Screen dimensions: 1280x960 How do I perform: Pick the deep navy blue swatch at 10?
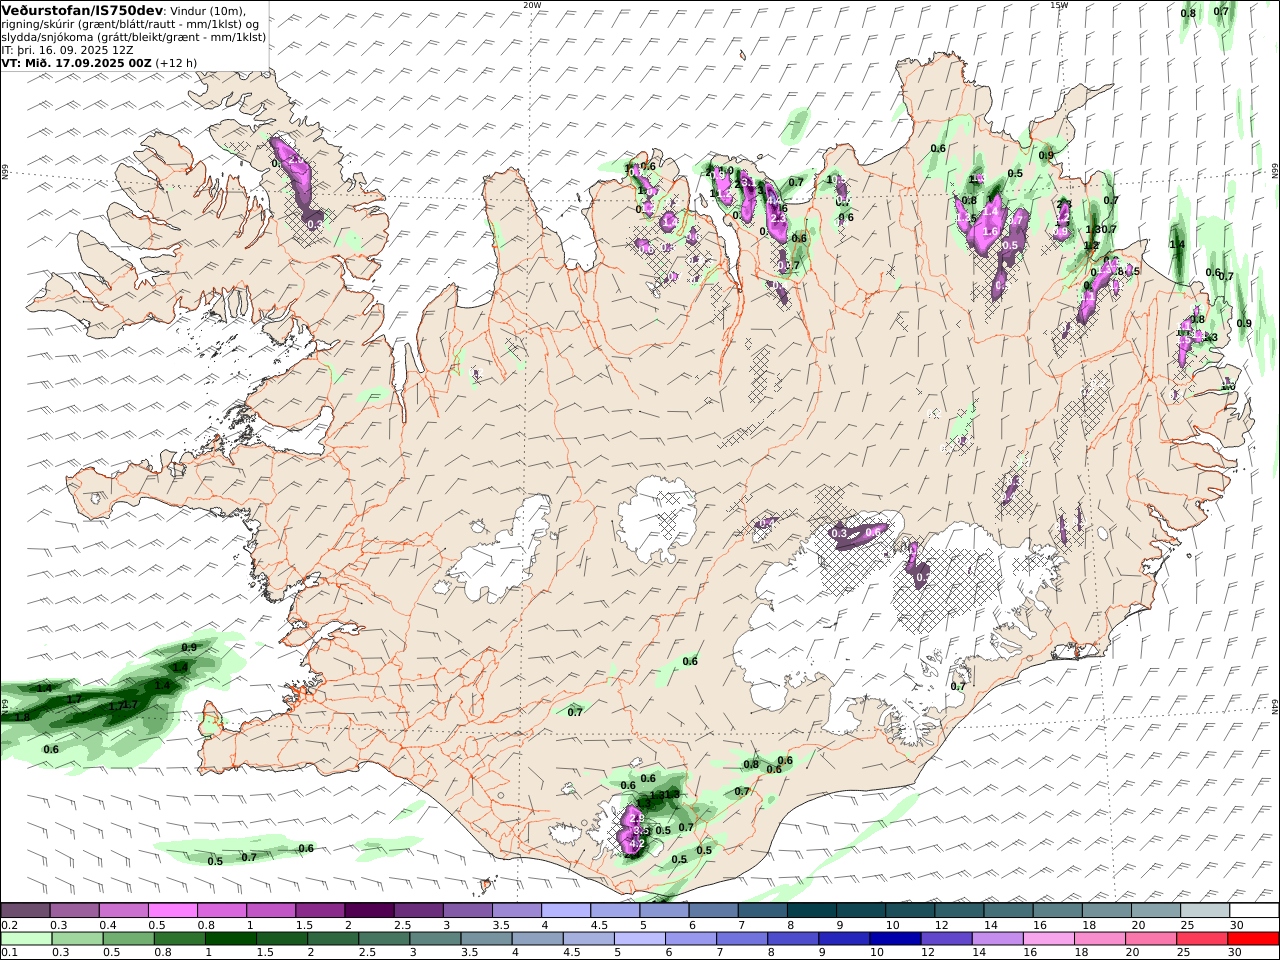(894, 939)
